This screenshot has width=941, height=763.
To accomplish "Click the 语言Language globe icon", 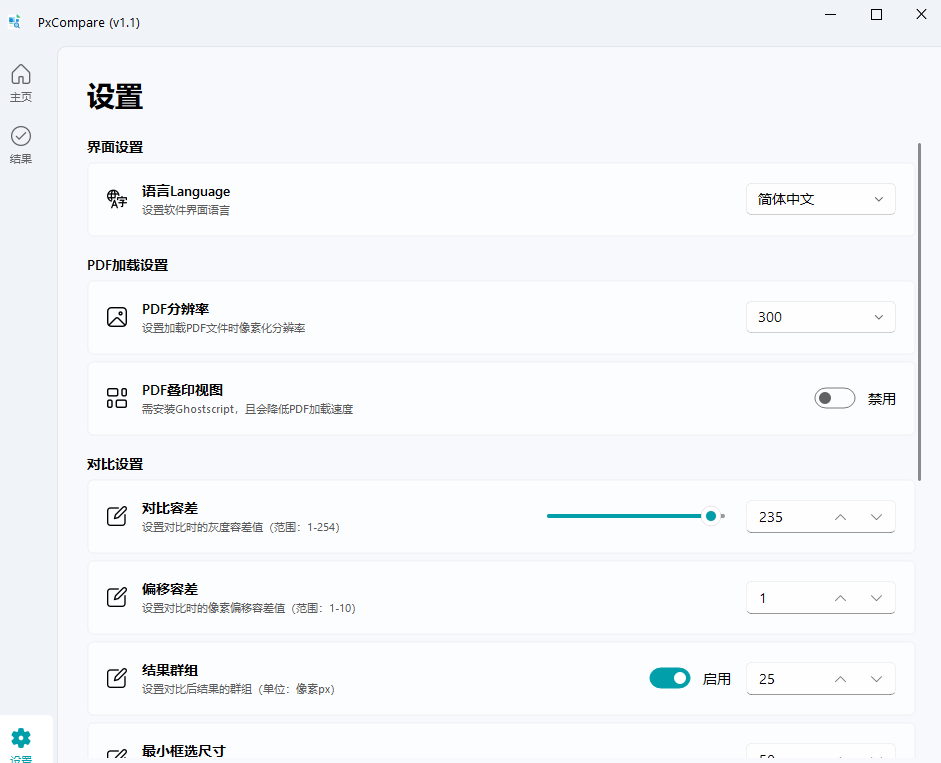I will coord(117,199).
